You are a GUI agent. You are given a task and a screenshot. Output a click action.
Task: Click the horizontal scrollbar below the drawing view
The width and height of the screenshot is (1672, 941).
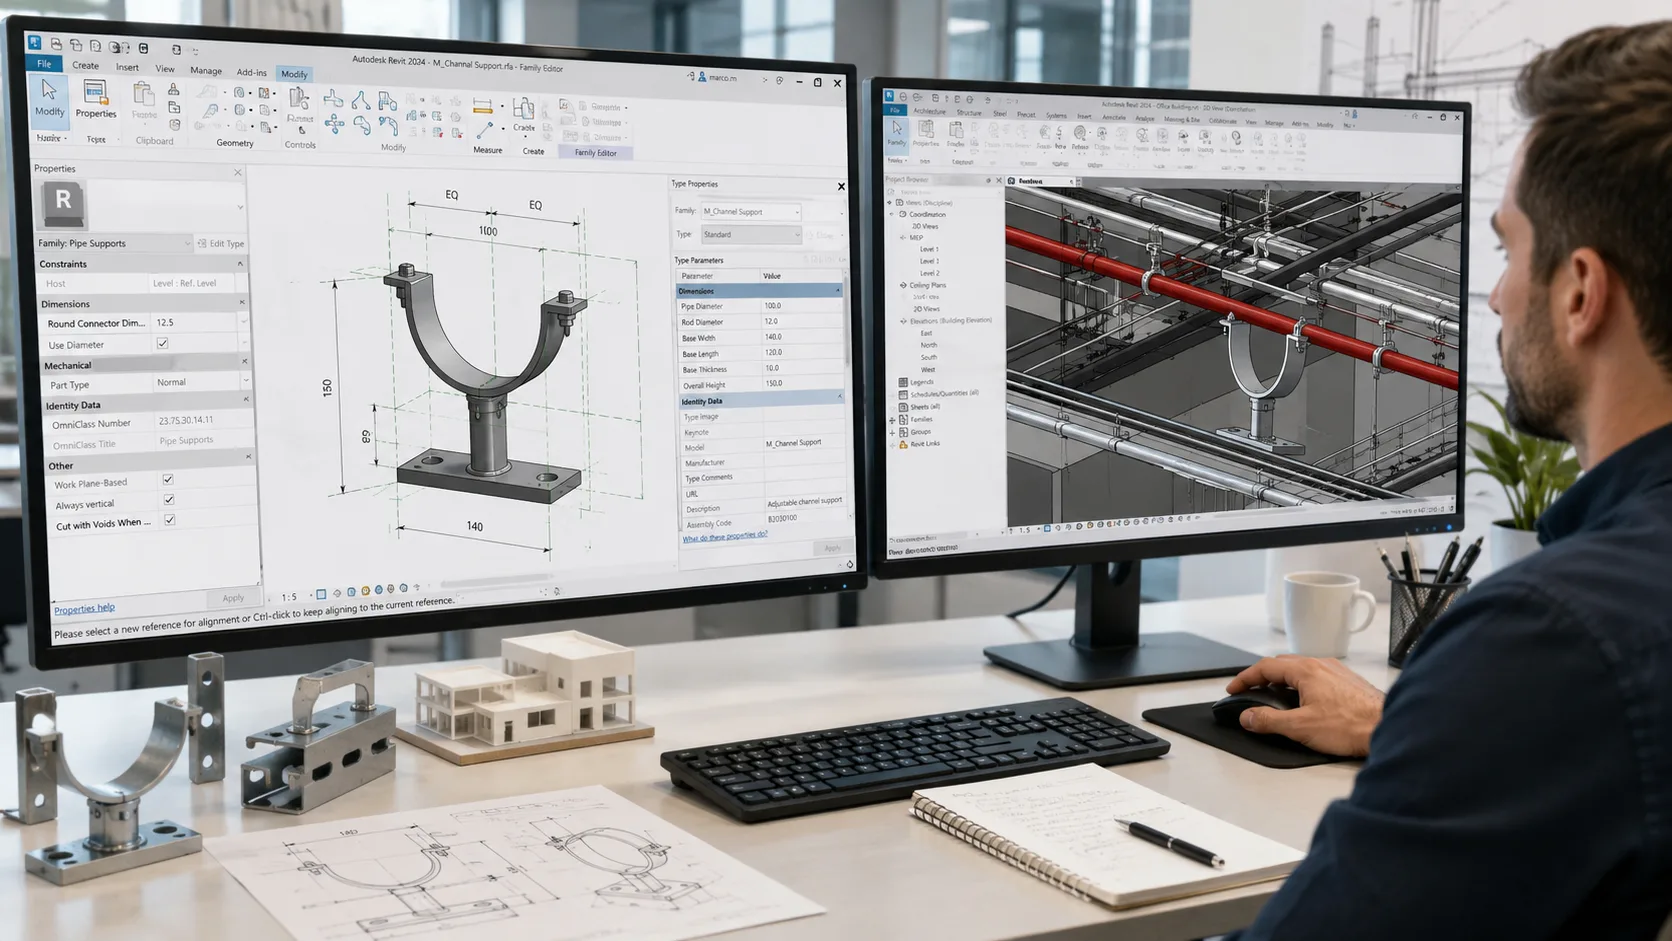click(x=495, y=581)
